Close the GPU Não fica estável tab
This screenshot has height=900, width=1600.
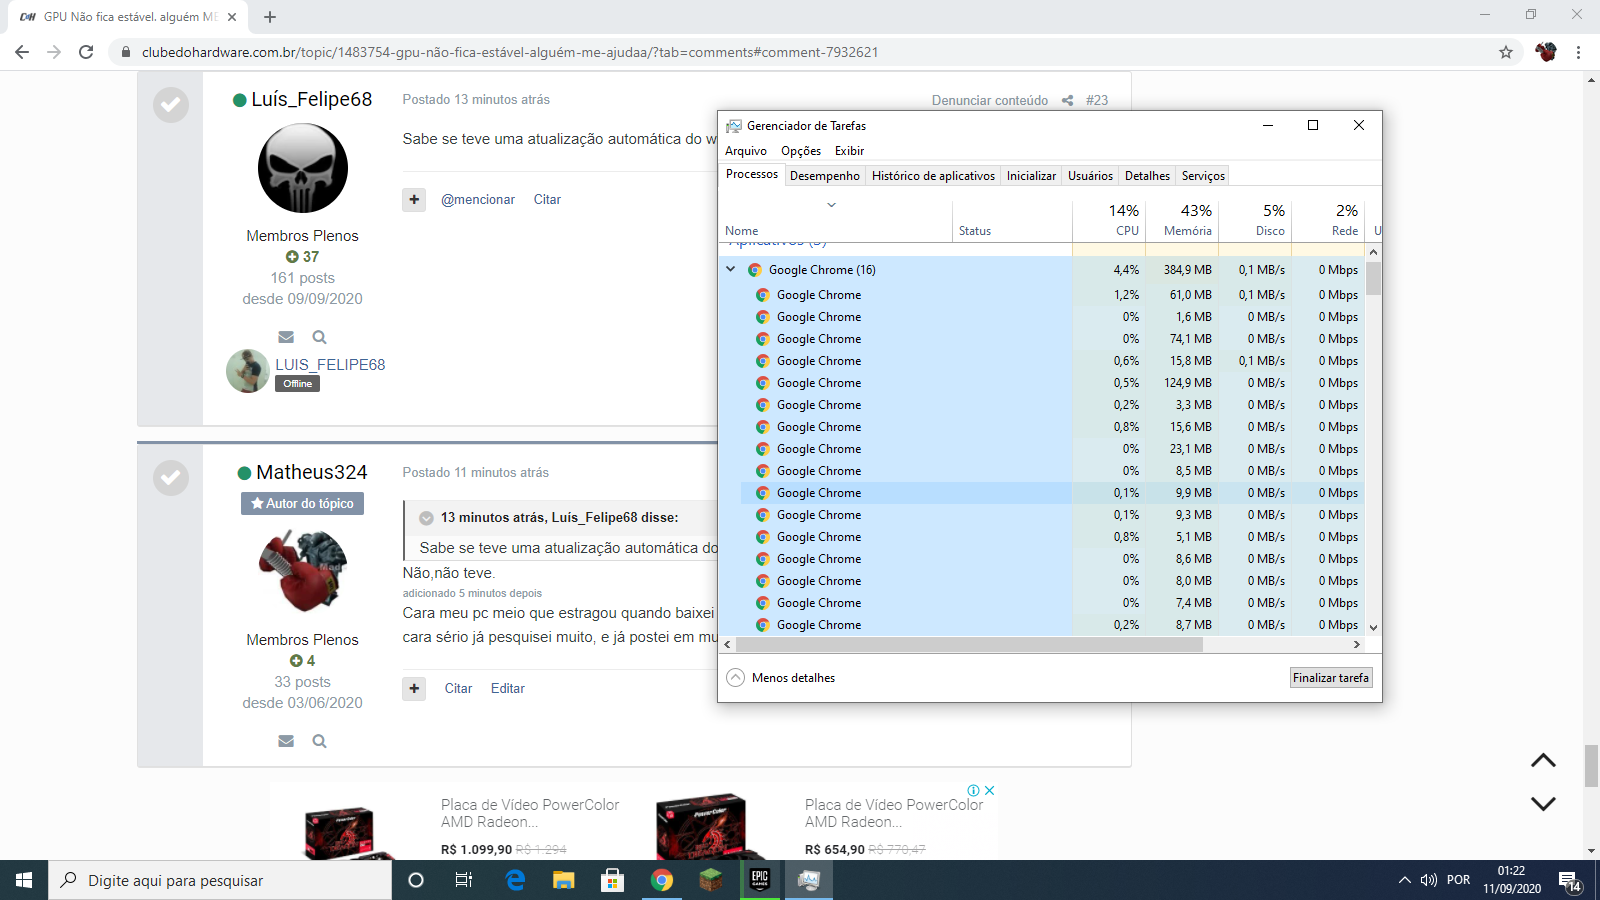[232, 17]
